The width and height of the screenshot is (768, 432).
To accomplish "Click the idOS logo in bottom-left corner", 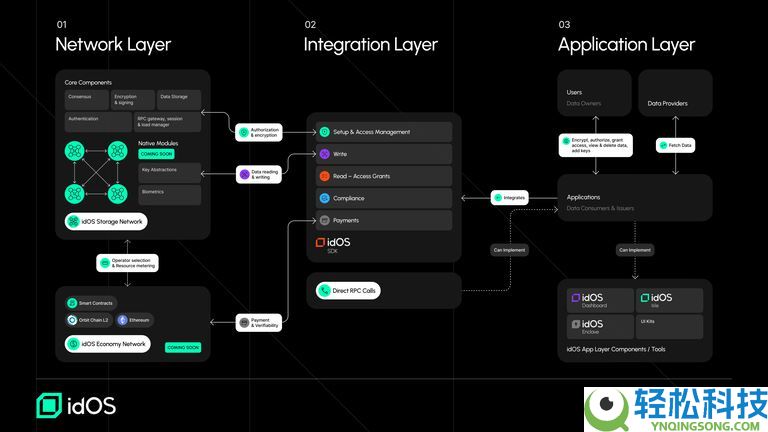I will (x=75, y=406).
